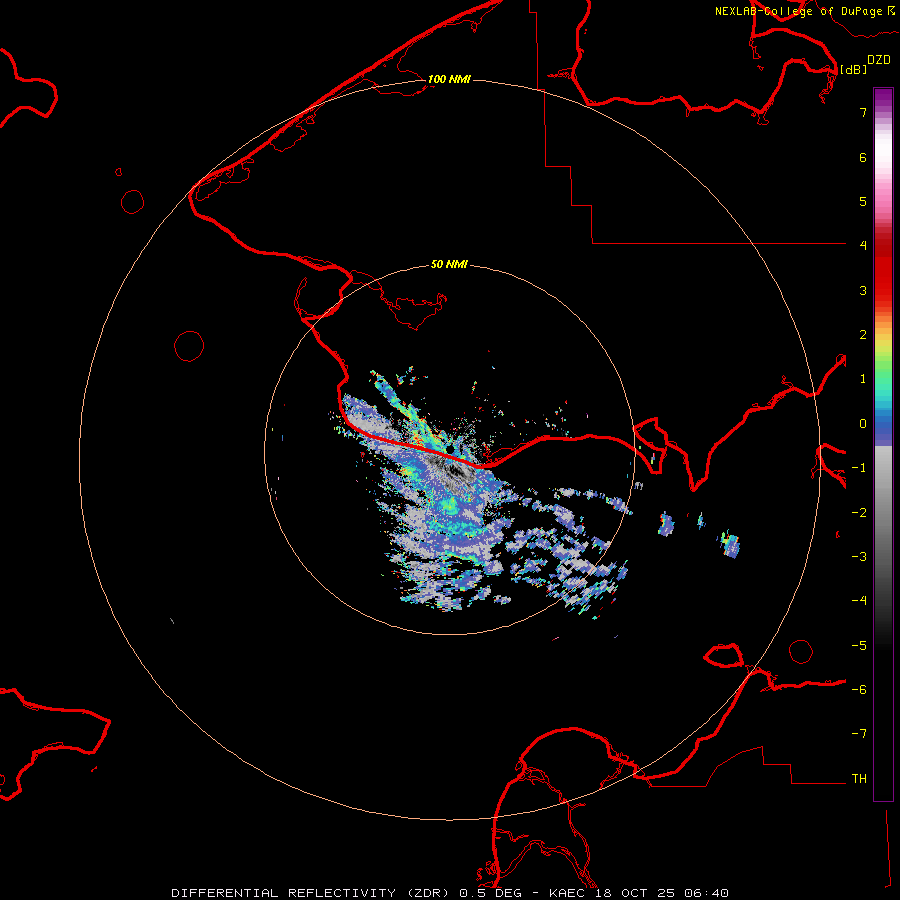Click the "TH" threshold label on color scale
900x900 pixels.
(x=859, y=779)
